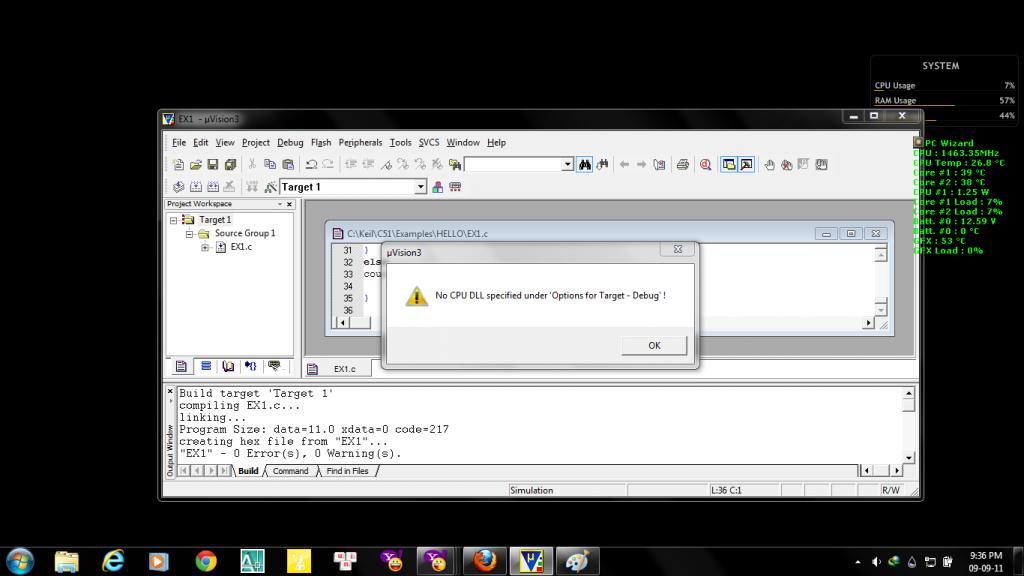Toggle the Project Window toolbar button
The width and height of the screenshot is (1024, 576).
tap(728, 165)
